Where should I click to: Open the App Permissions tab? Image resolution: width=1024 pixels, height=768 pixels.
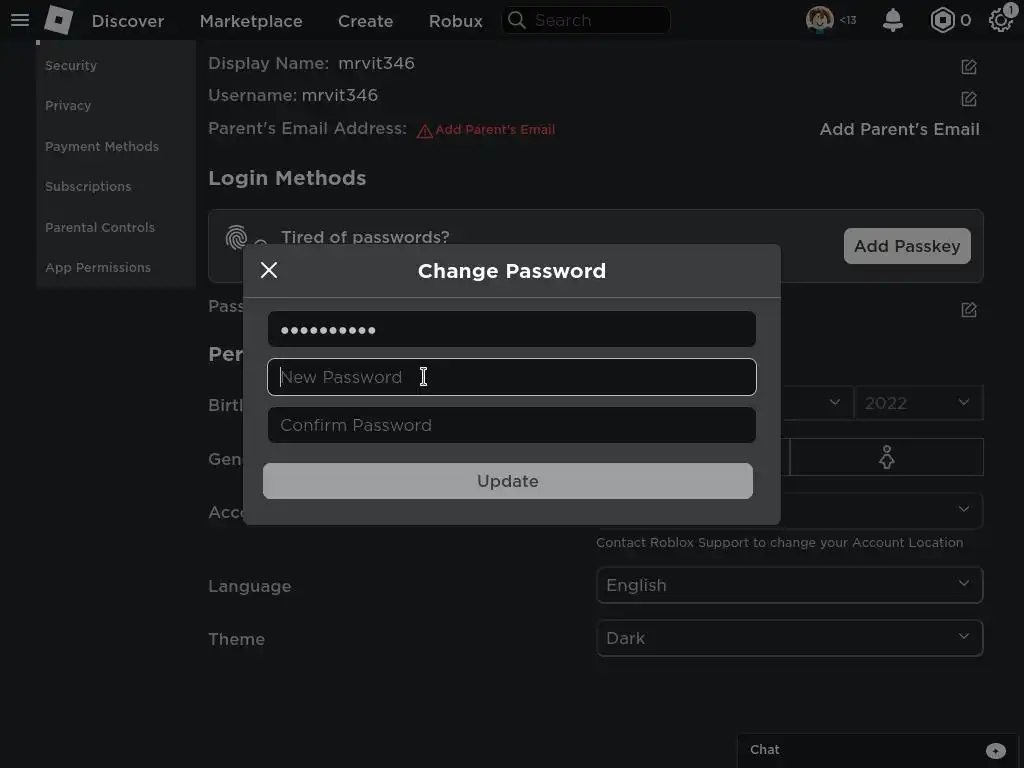pos(98,268)
